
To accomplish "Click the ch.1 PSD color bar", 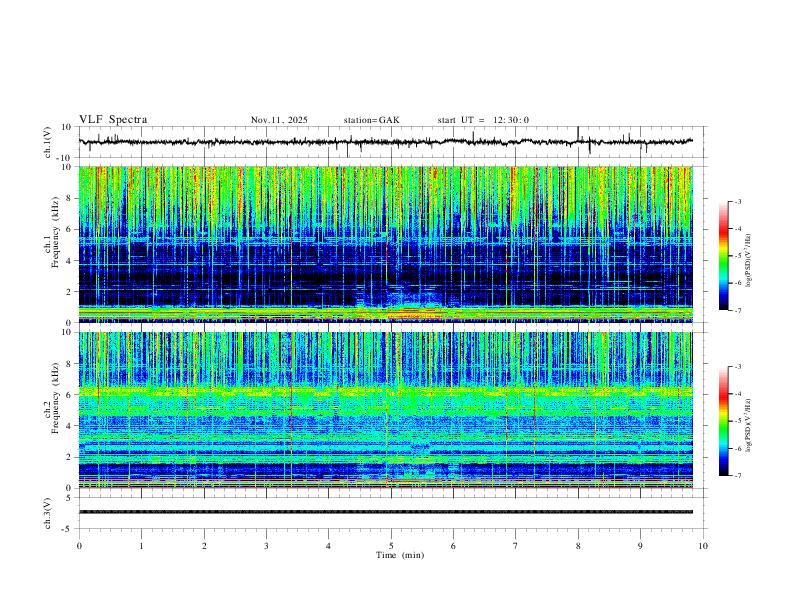I will [x=724, y=256].
